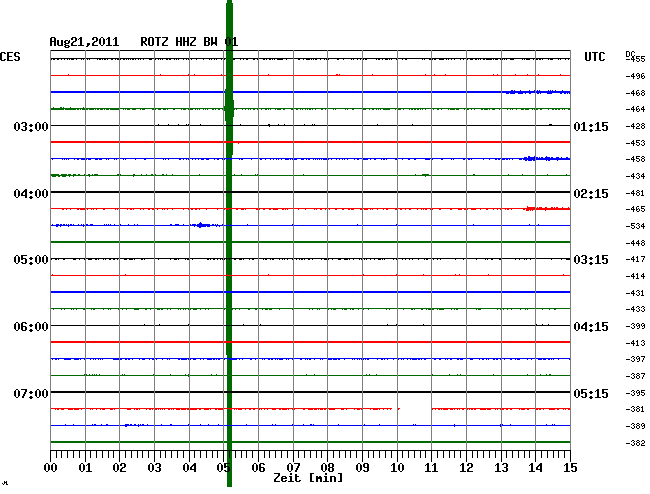650x494 pixels.
Task: Click minute axis tick label 15
Action: coord(570,468)
